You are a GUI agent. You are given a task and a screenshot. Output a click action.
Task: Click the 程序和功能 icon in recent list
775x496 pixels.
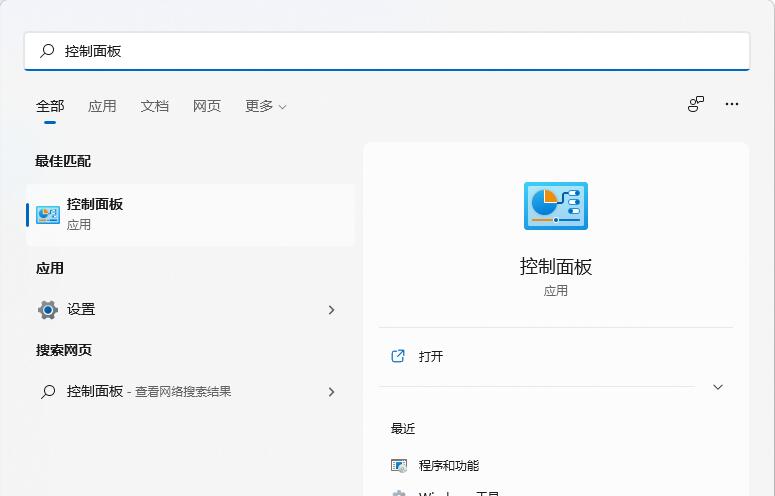point(399,465)
